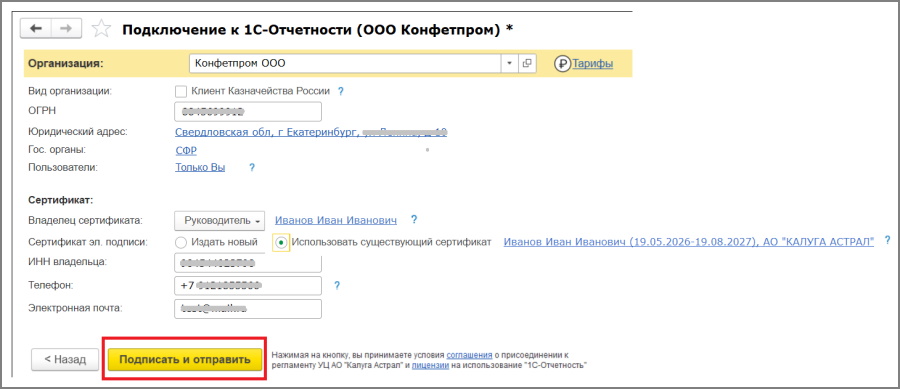The image size is (900, 389).
Task: Click the ruble icon next to Тарифы
Action: click(x=562, y=64)
